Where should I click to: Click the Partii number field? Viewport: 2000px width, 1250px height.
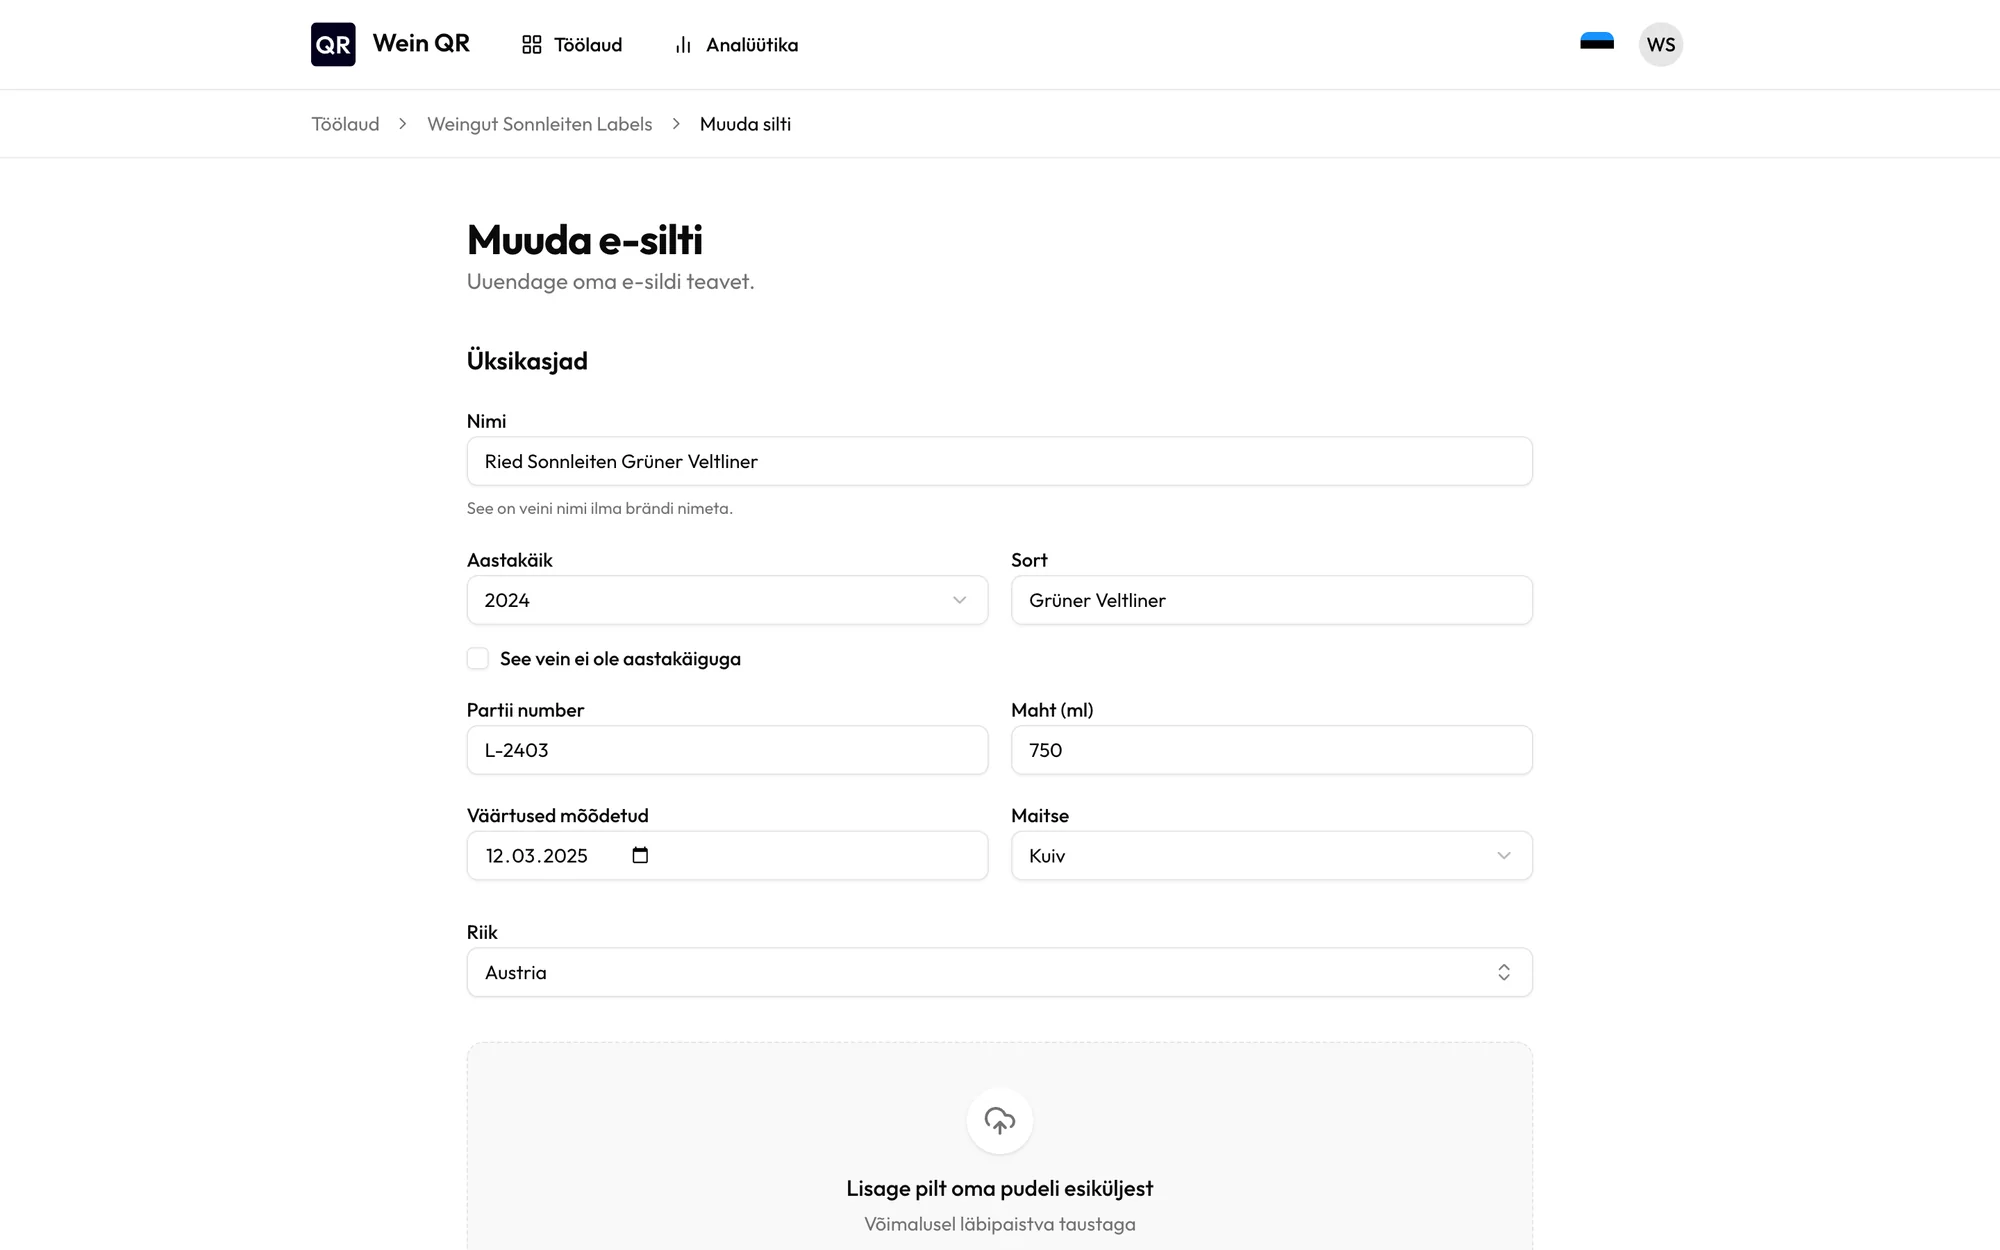point(727,750)
